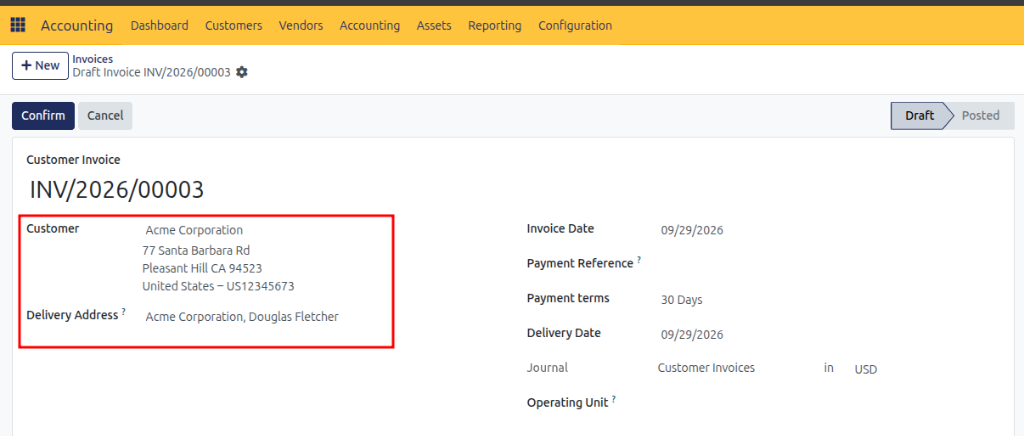Click the Operating Unit help question mark
The height and width of the screenshot is (436, 1024).
click(x=614, y=399)
